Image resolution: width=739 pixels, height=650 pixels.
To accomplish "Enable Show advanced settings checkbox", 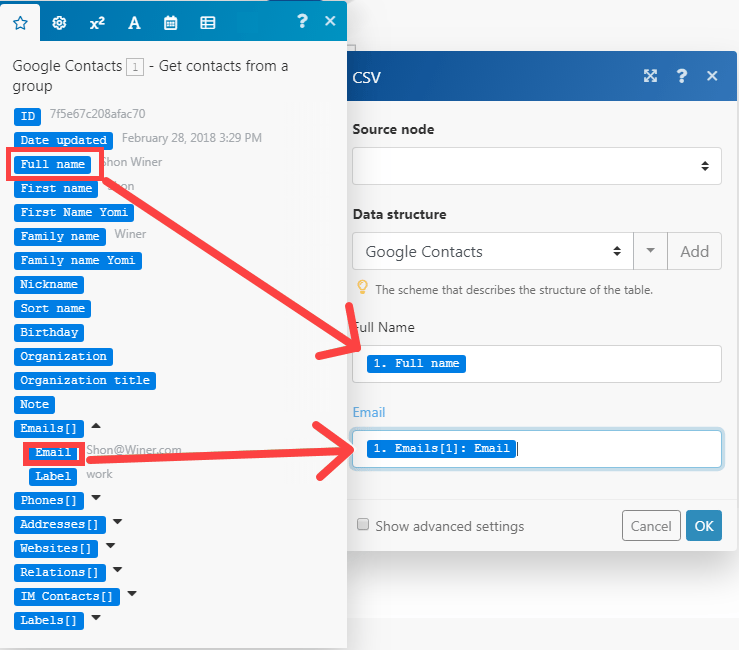I will (363, 524).
